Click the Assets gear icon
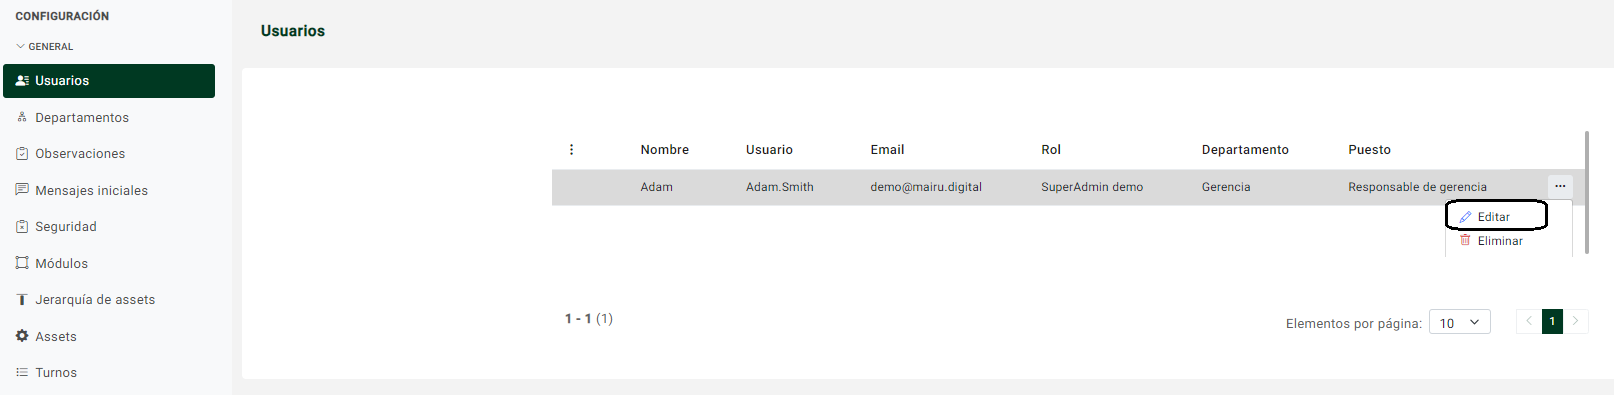 coord(22,336)
